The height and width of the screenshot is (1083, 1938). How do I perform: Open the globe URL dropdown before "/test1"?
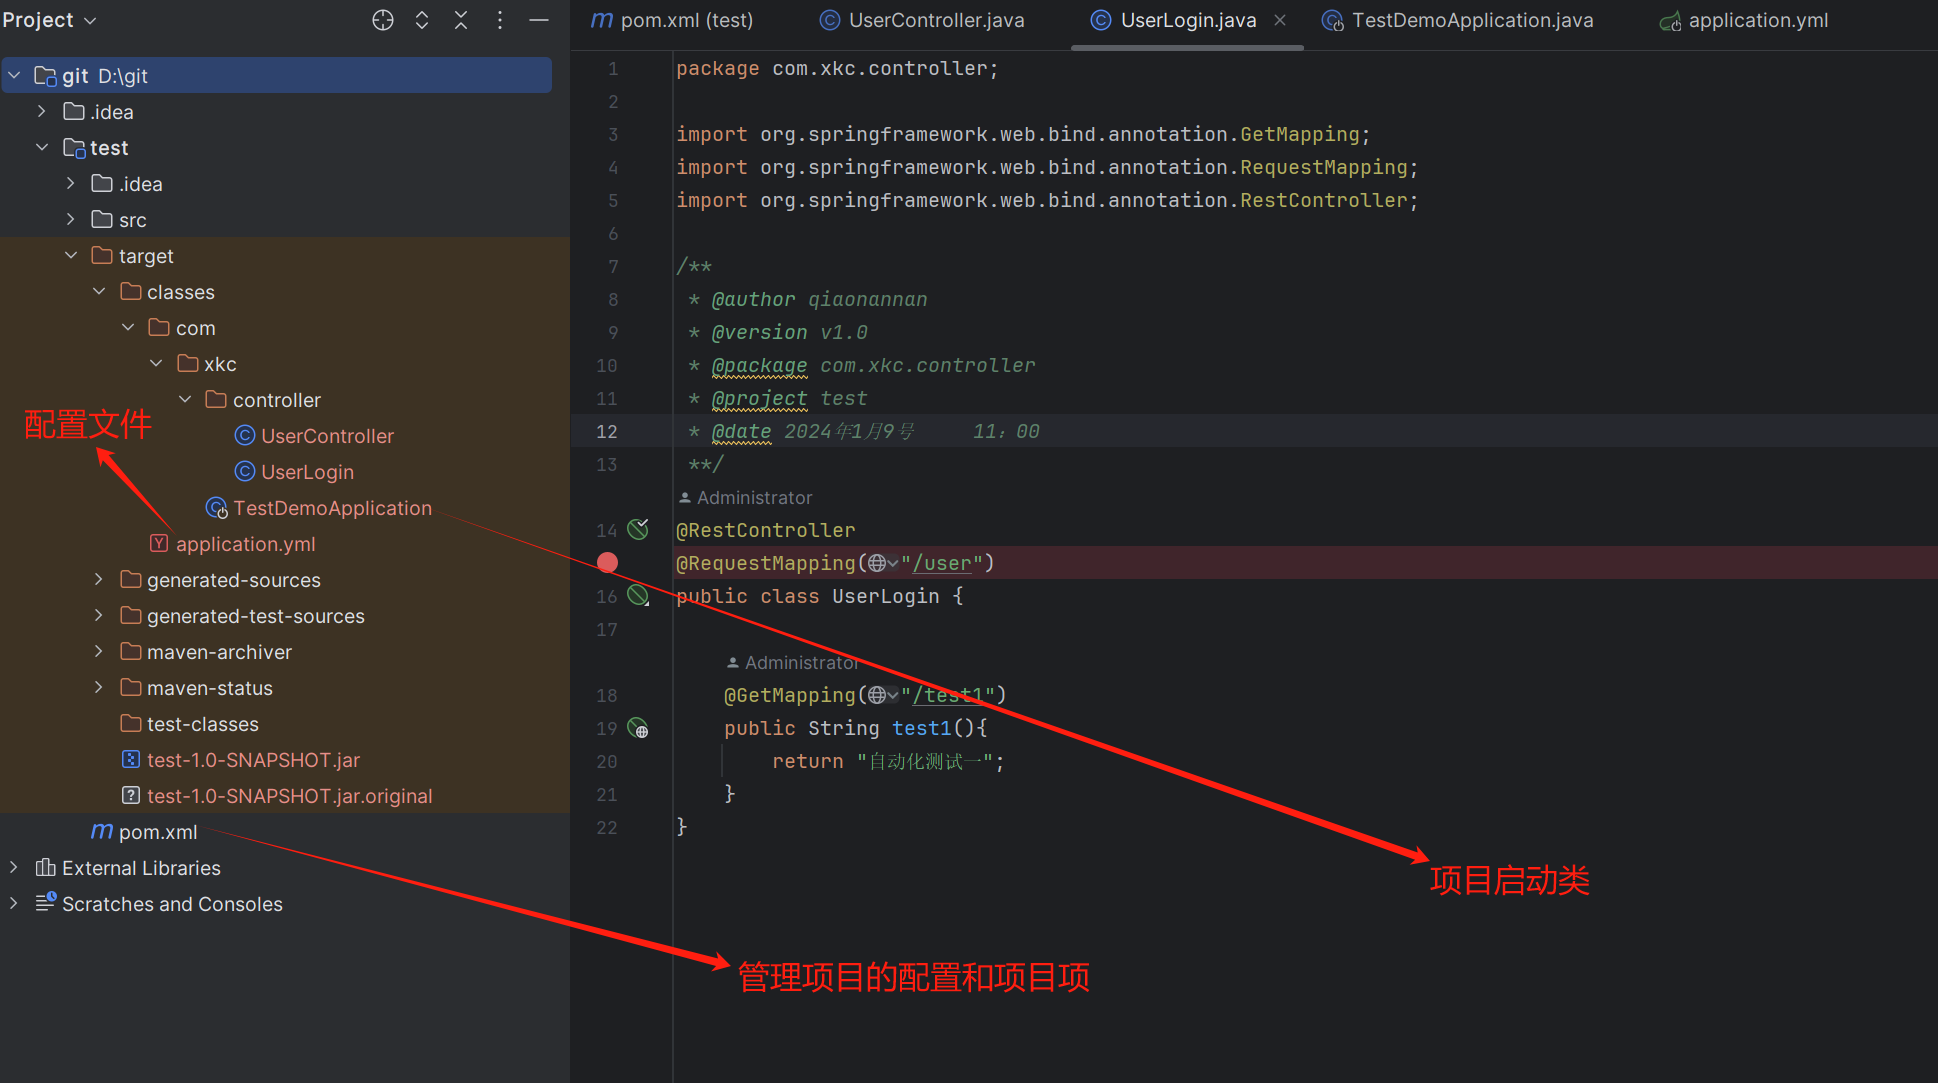tap(882, 695)
